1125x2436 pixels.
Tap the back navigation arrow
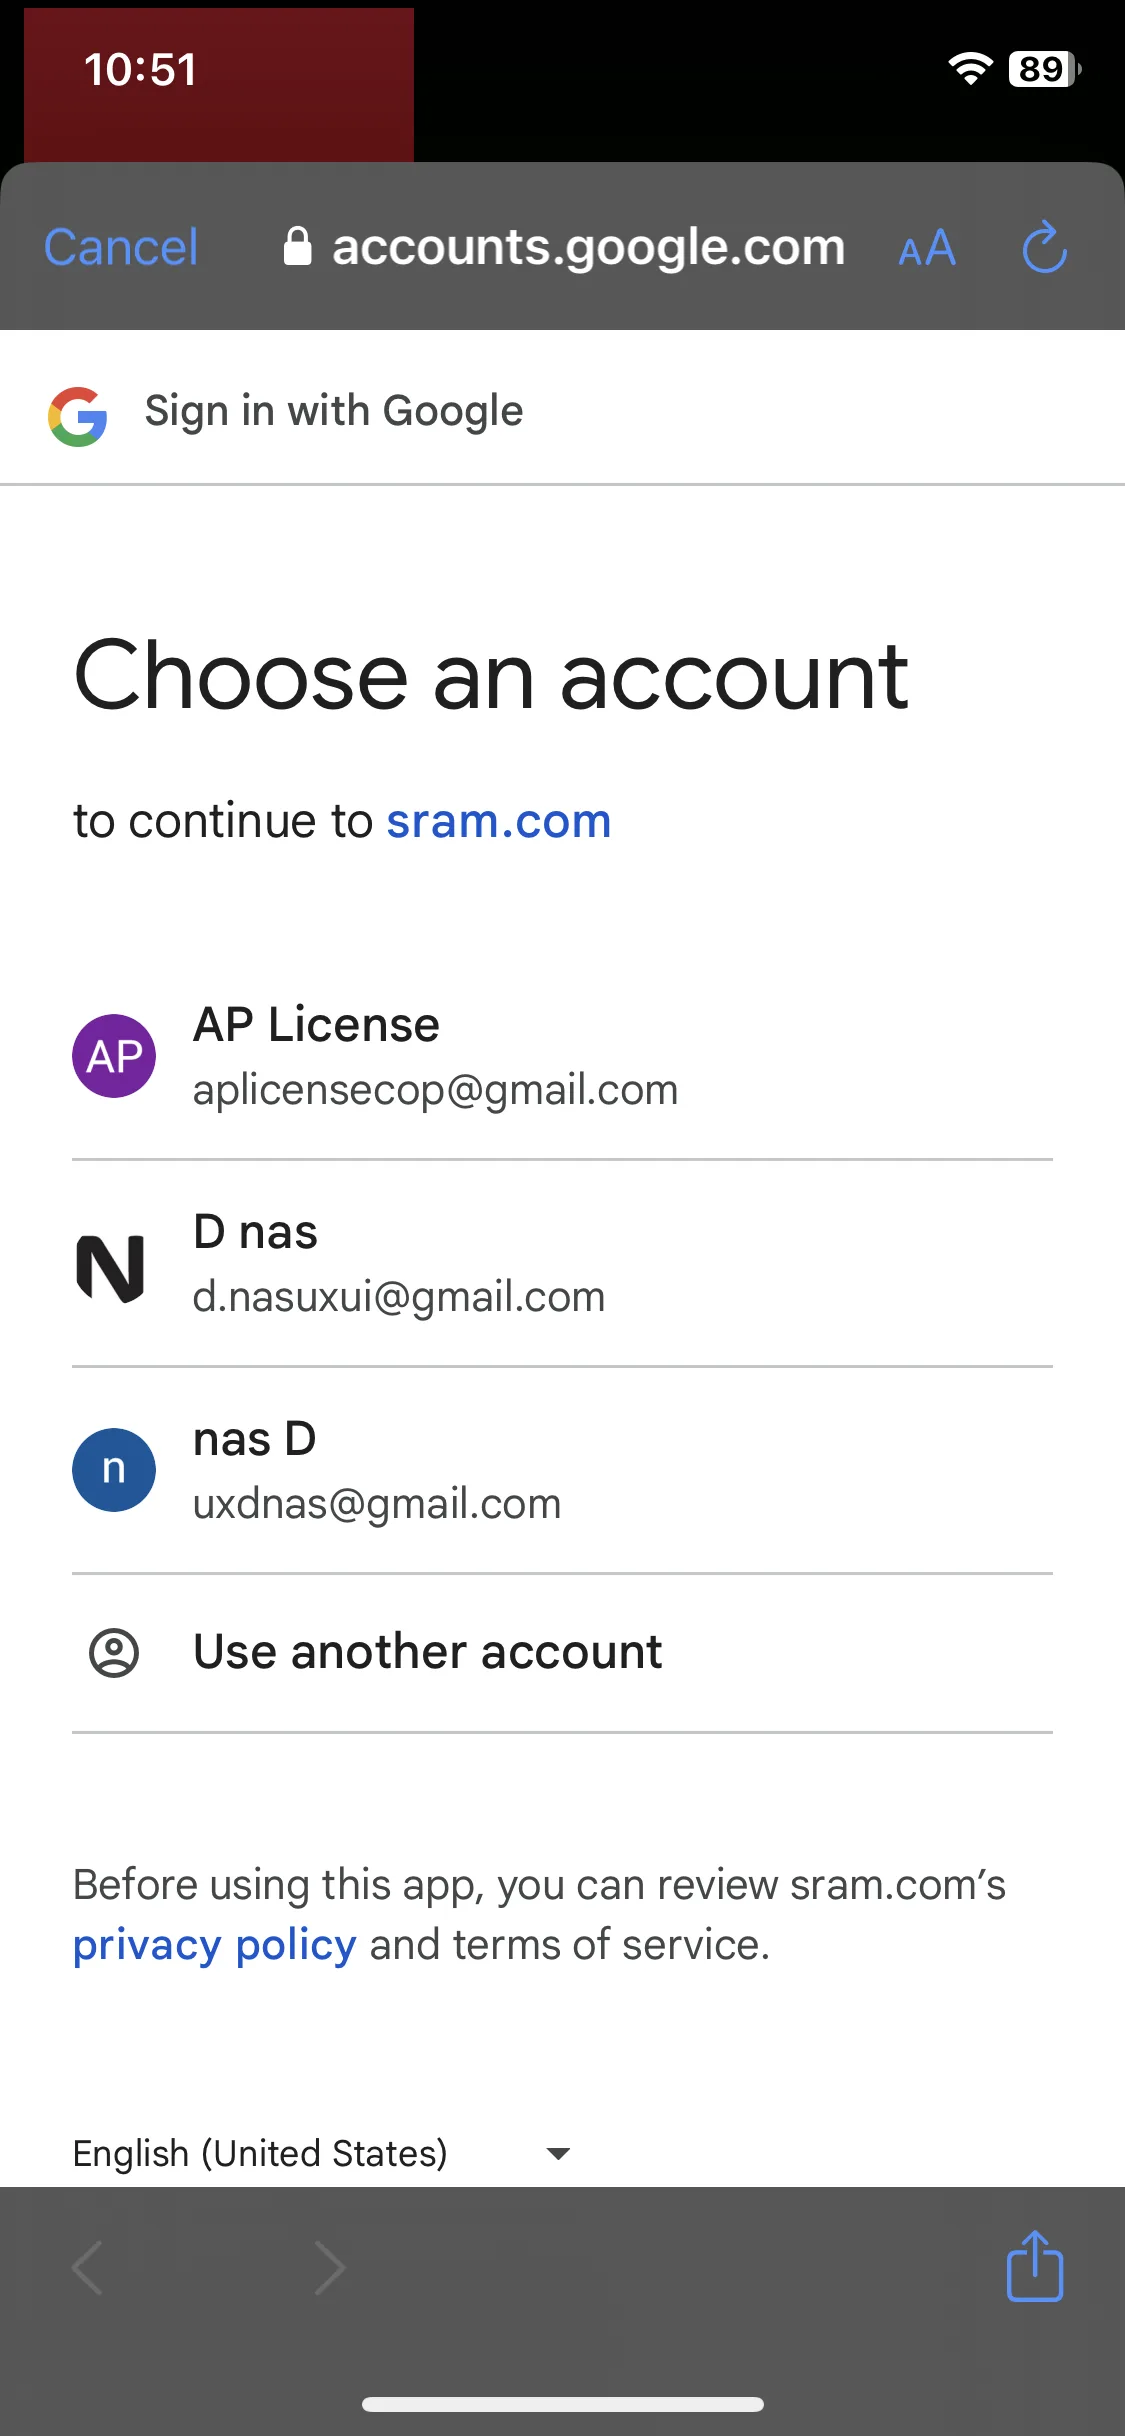coord(88,2267)
